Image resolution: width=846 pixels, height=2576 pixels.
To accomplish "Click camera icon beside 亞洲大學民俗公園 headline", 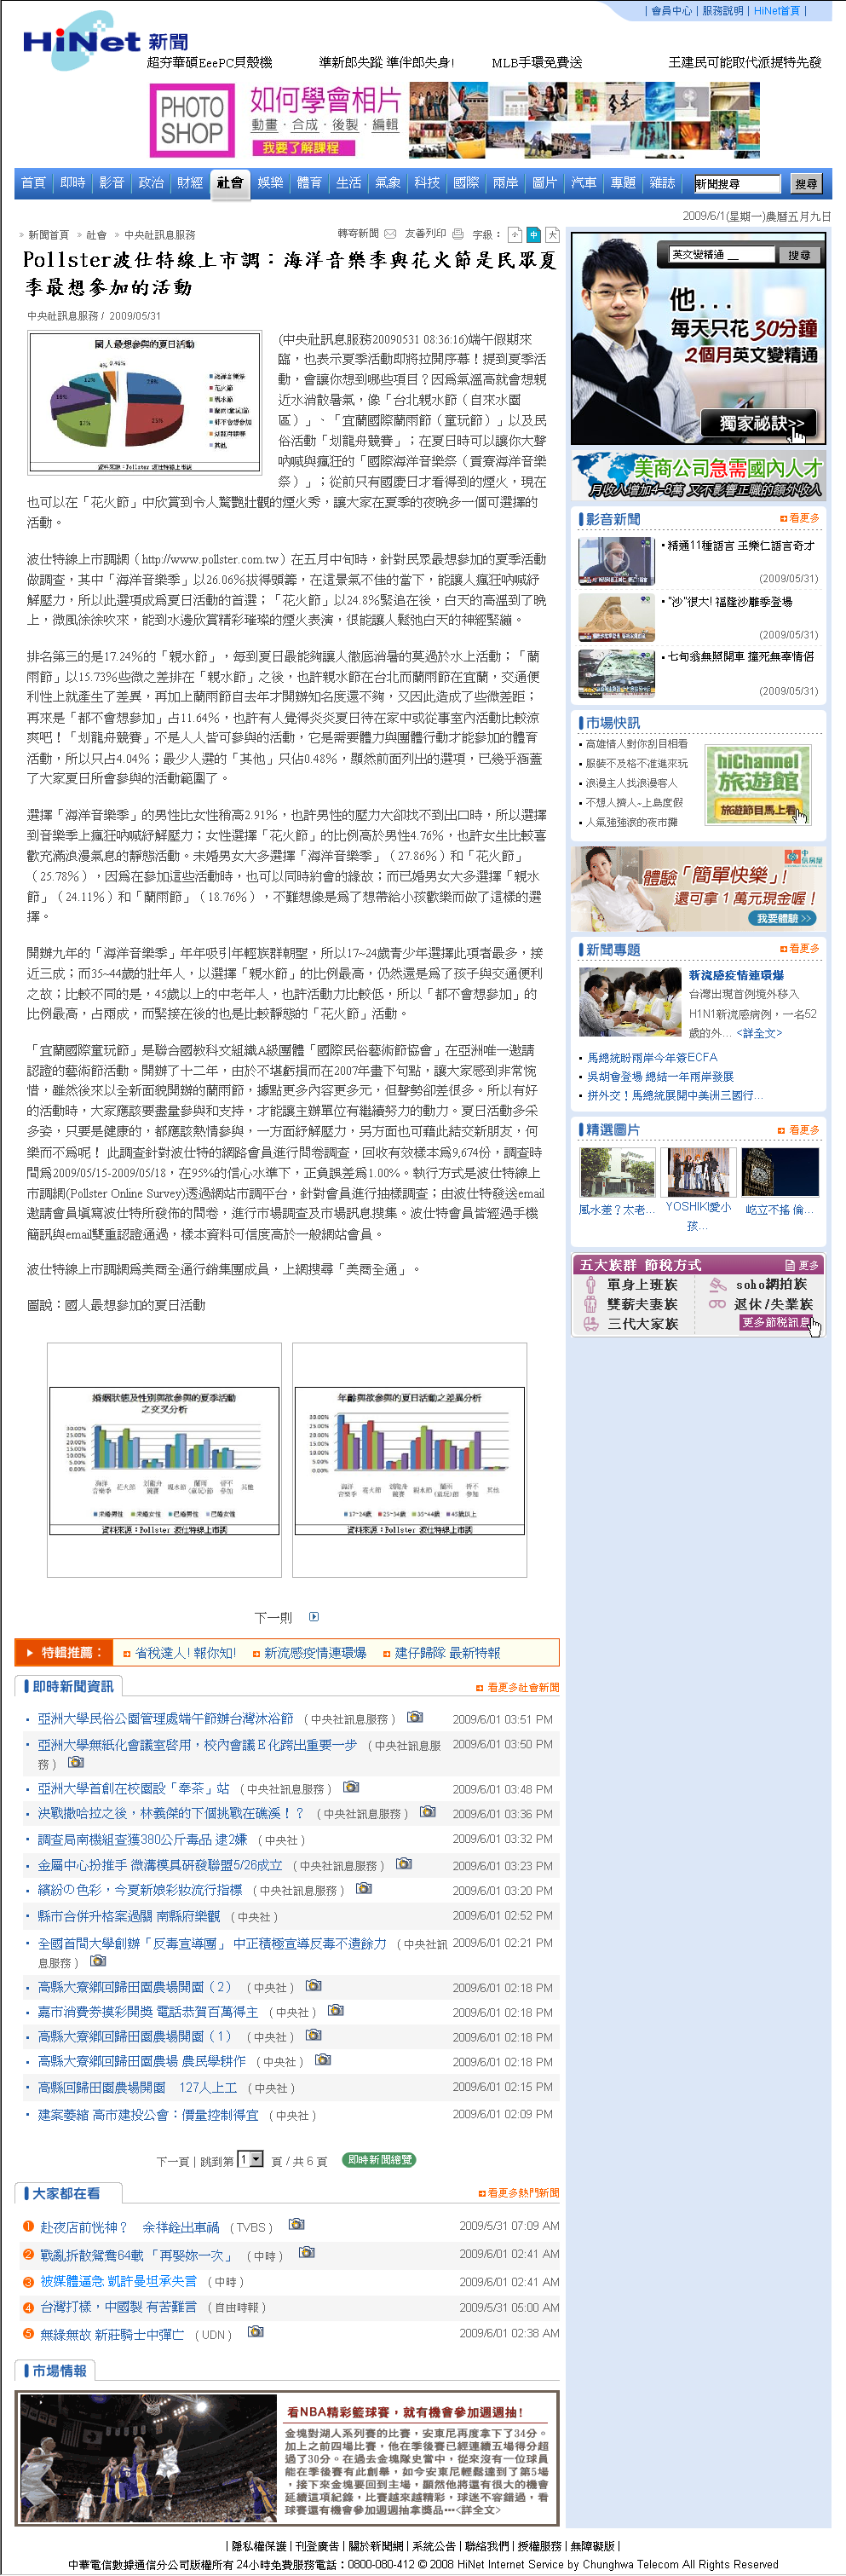I will click(414, 1717).
